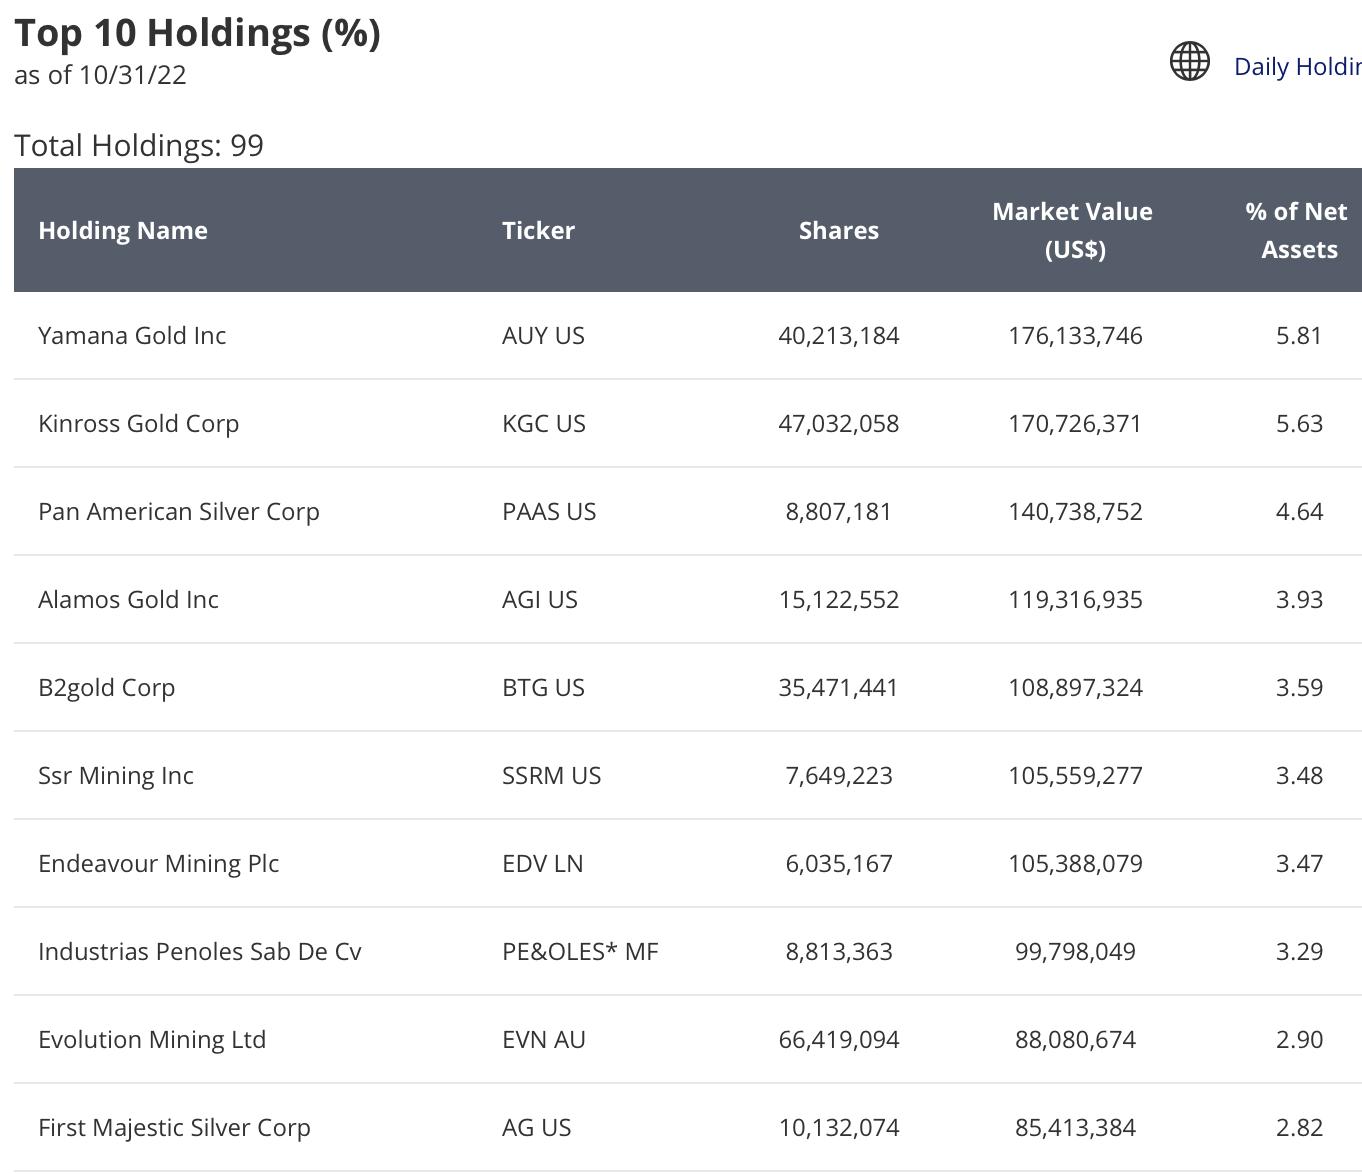Click shares value 35,471,441
Screen dimensions: 1362x1174
pyautogui.click(x=839, y=687)
